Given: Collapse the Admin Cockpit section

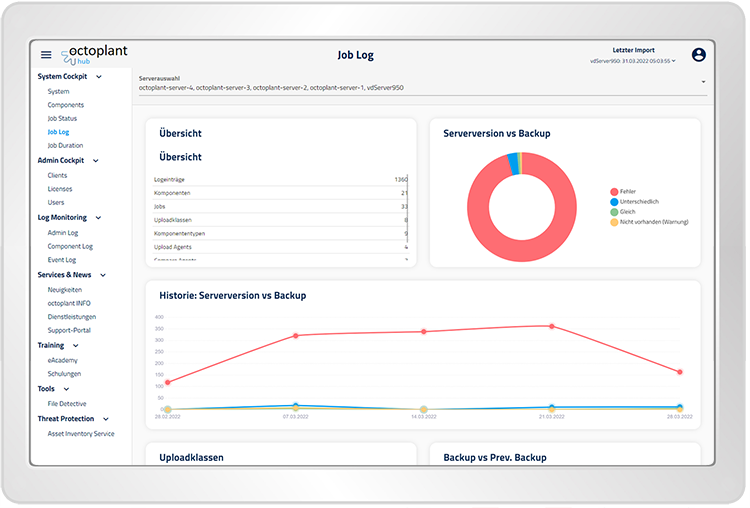Looking at the screenshot, I should coord(96,160).
